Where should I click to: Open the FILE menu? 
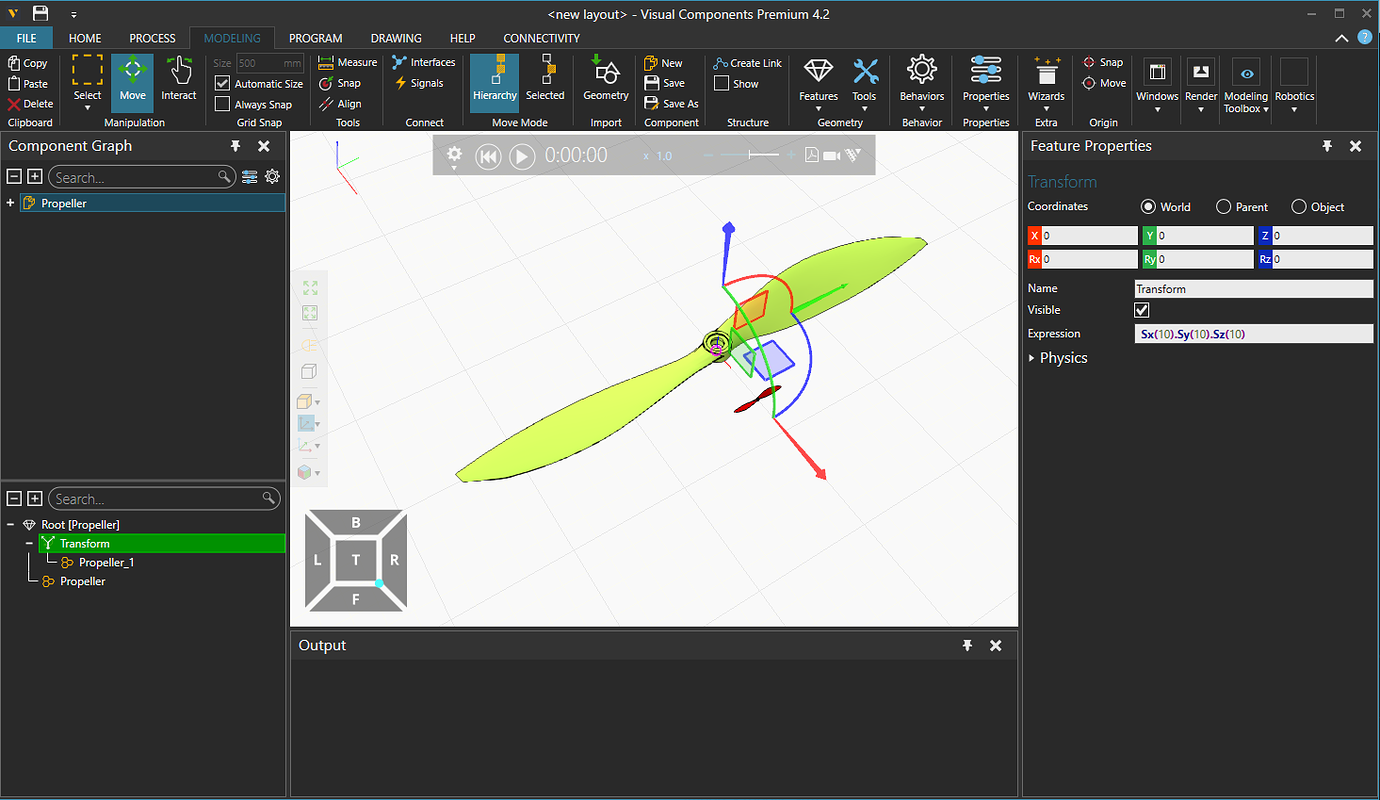27,38
